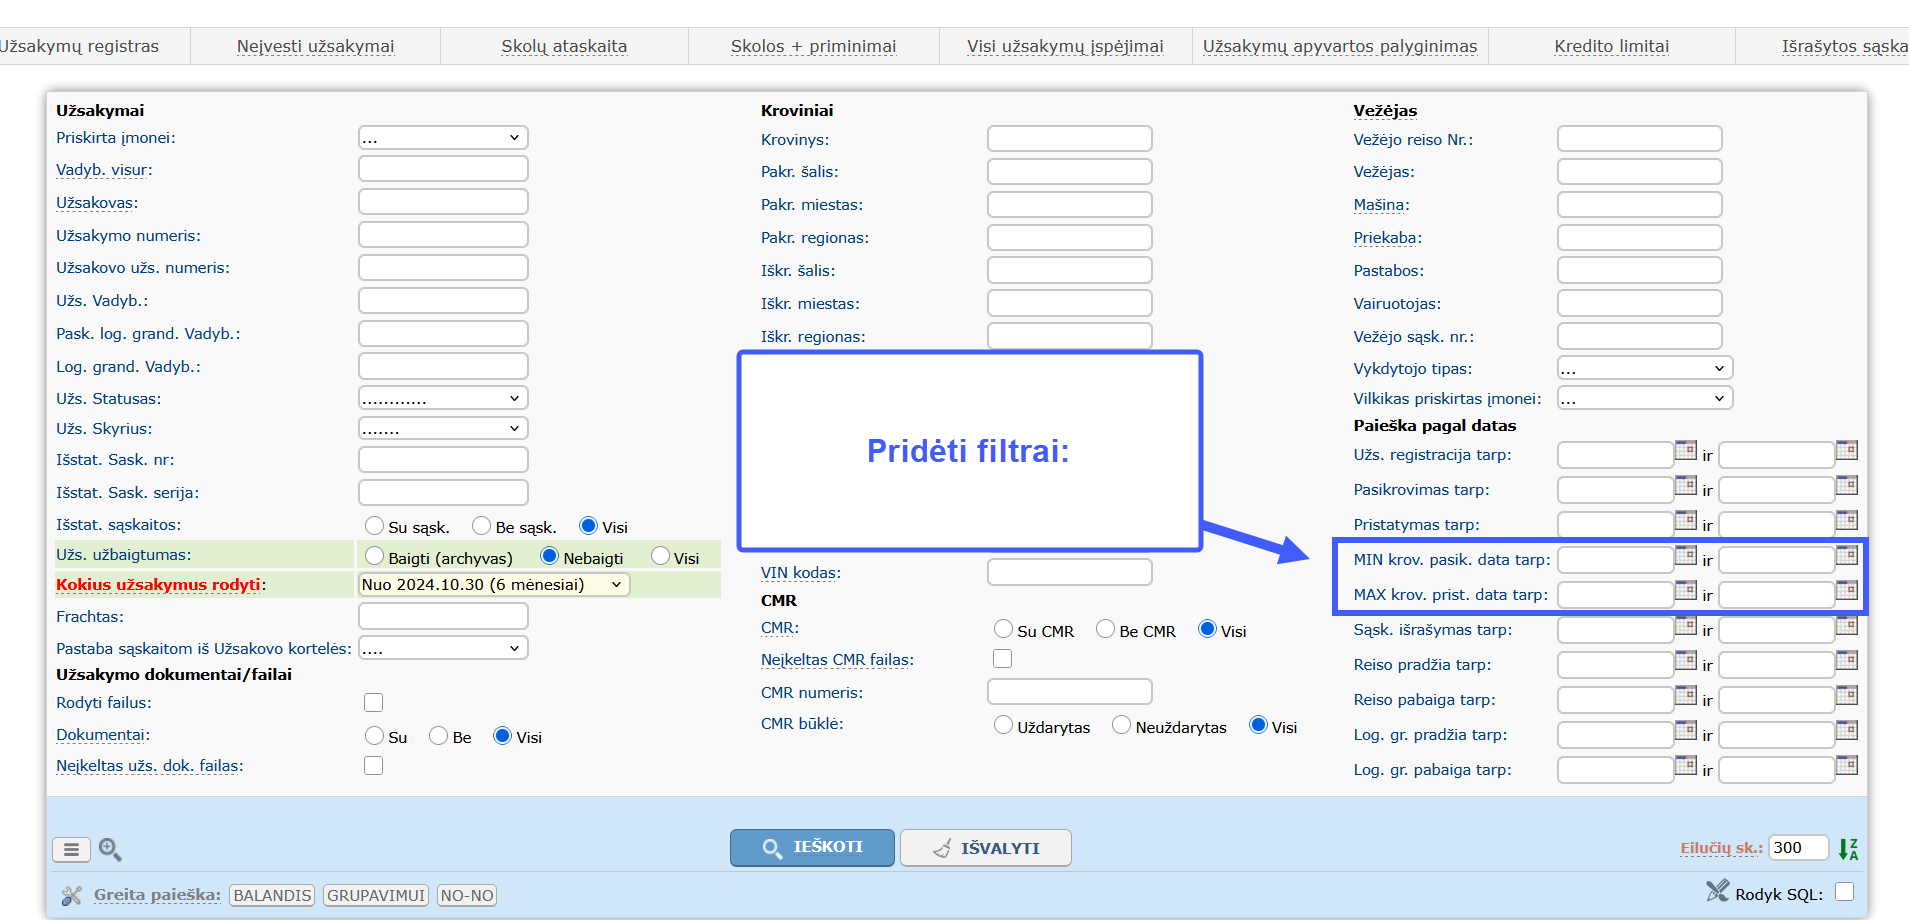Open second calendar for Reiso pabaiga tarp
1909x920 pixels.
click(1847, 695)
